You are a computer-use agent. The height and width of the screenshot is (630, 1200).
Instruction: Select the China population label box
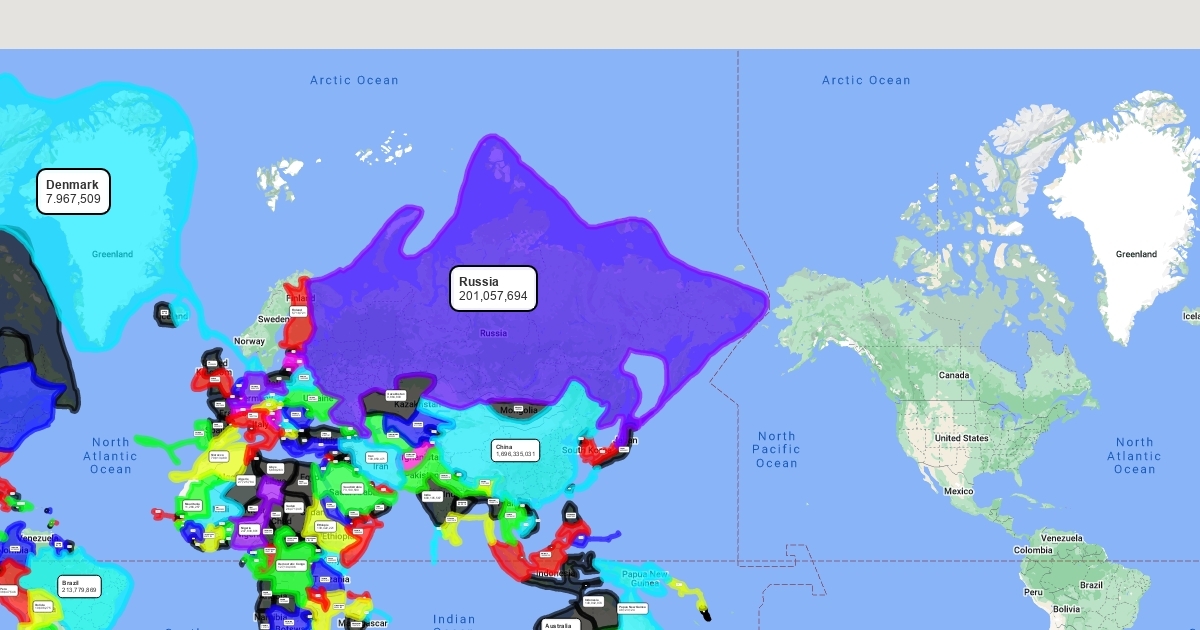point(515,450)
